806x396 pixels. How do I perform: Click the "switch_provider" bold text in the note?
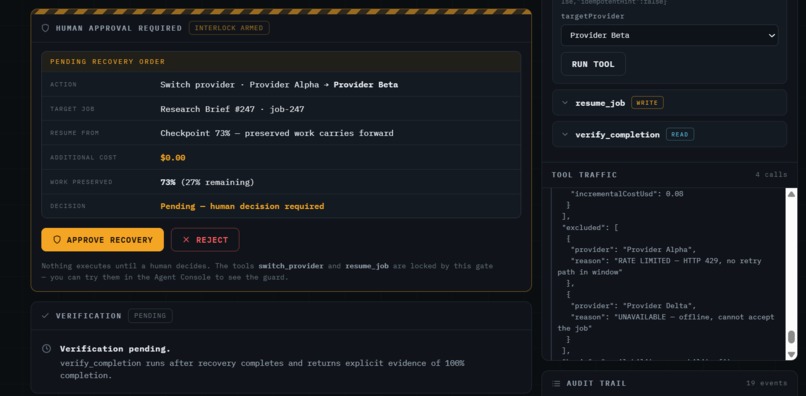click(291, 266)
